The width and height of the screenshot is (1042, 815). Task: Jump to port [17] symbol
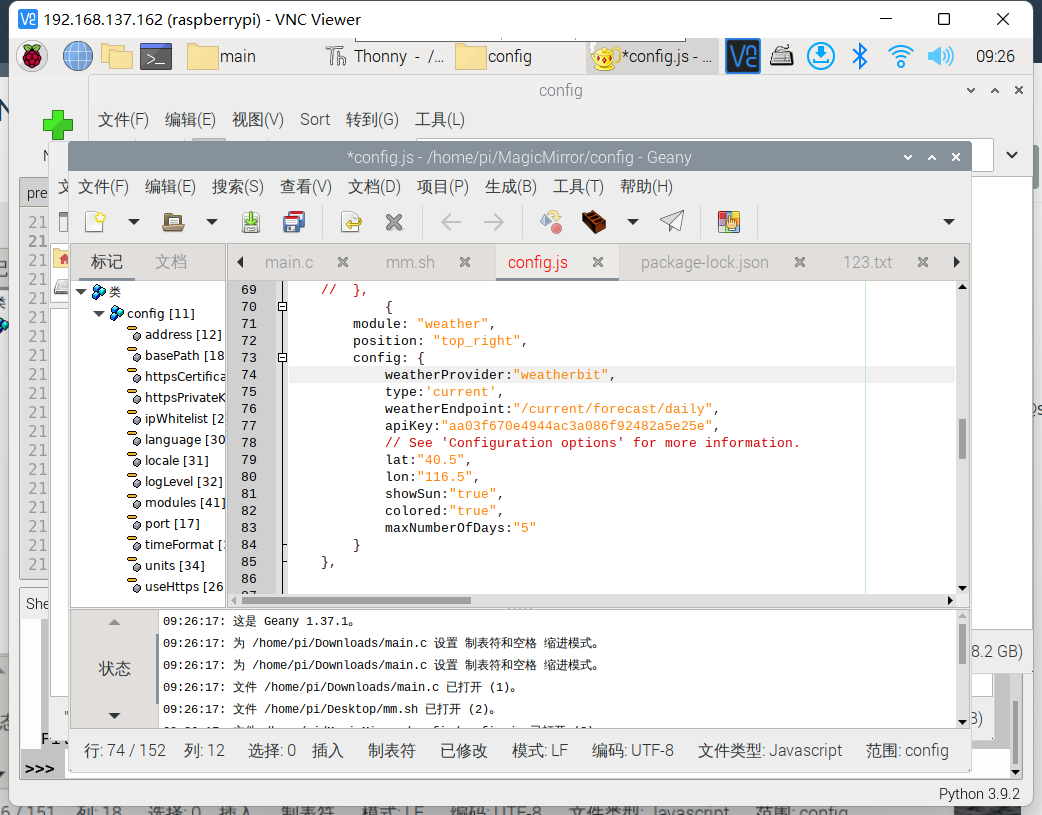(x=171, y=524)
